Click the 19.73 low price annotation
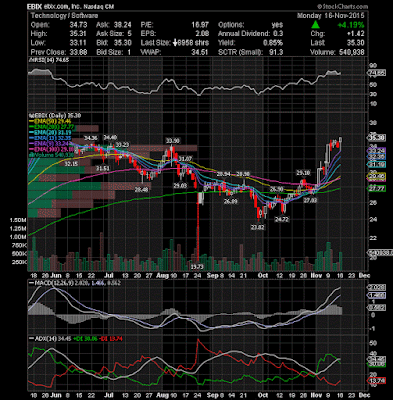 (197, 266)
